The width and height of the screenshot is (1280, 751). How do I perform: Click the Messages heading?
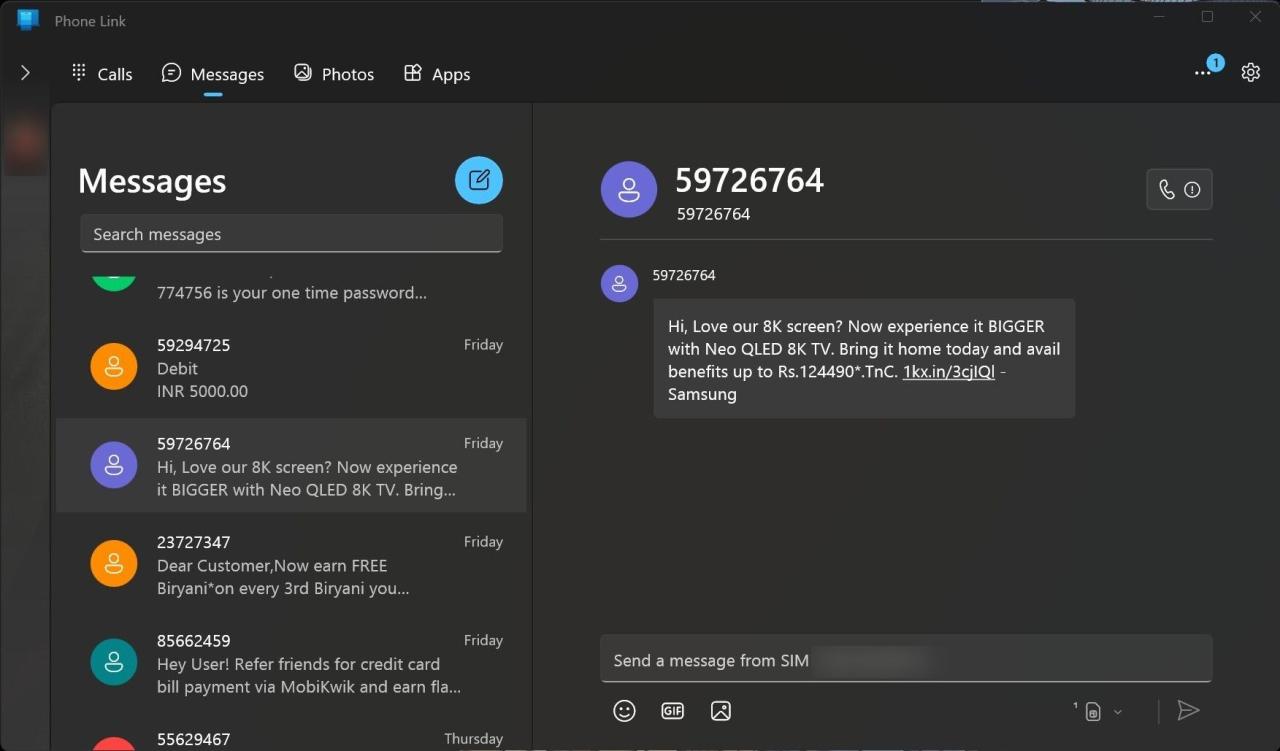tap(152, 181)
